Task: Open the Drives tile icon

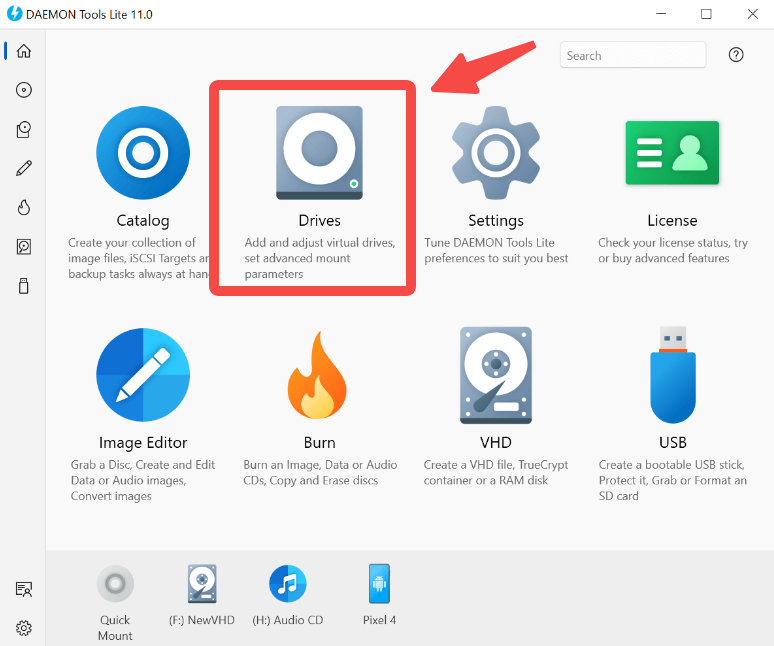Action: [x=319, y=152]
